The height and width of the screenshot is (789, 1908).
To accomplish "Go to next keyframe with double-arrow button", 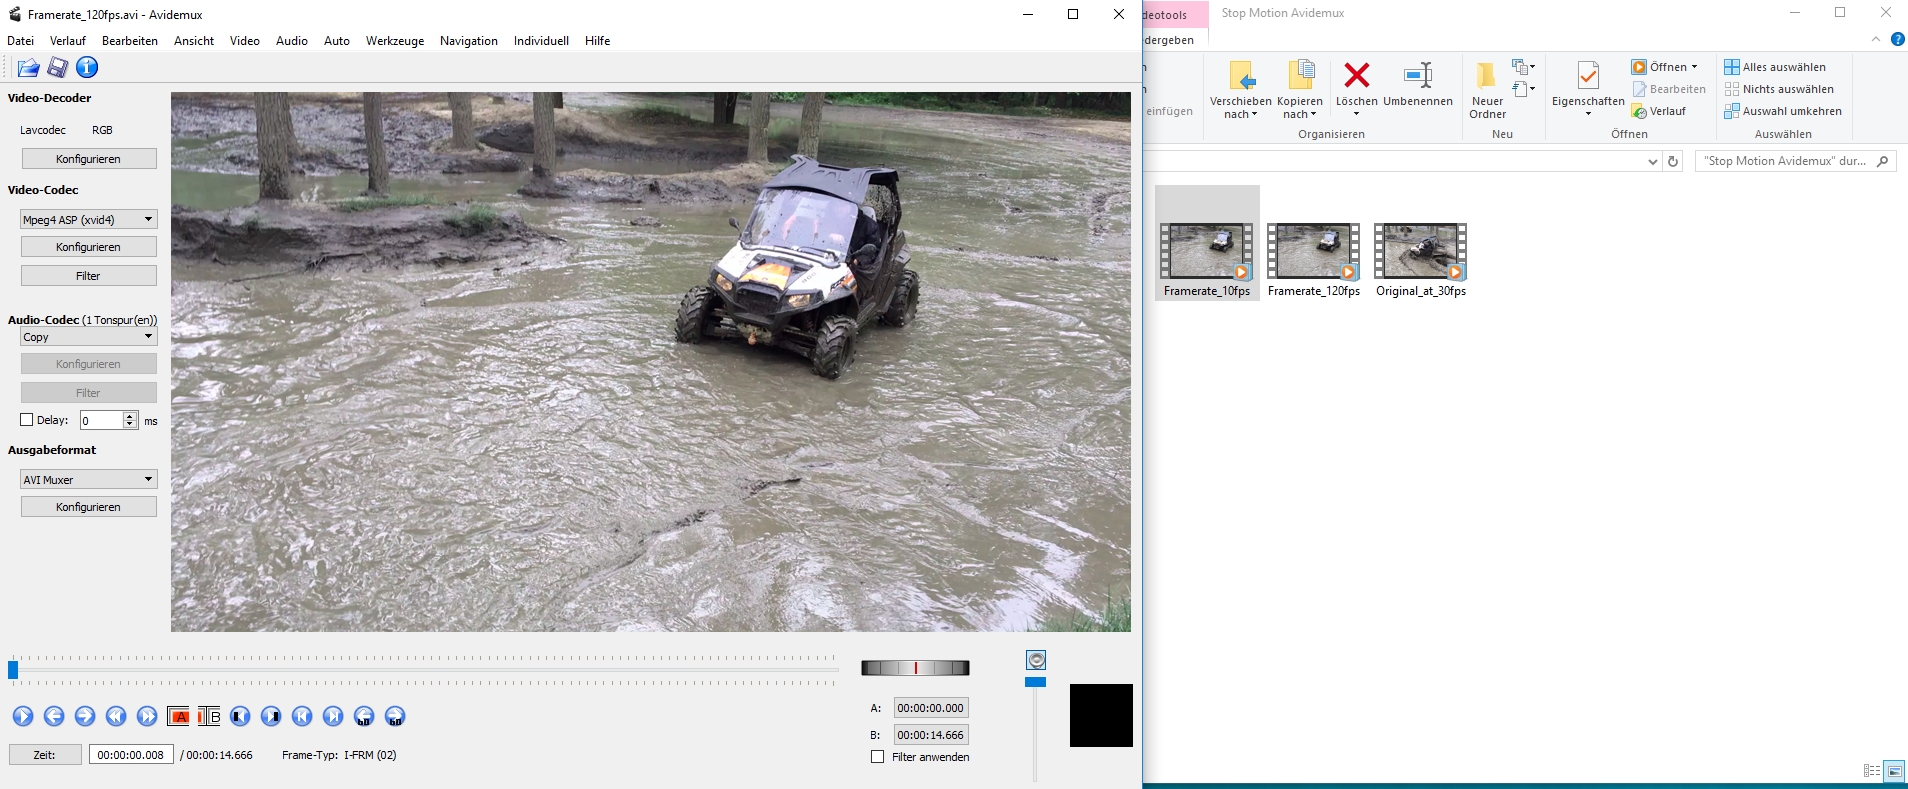I will pyautogui.click(x=147, y=716).
